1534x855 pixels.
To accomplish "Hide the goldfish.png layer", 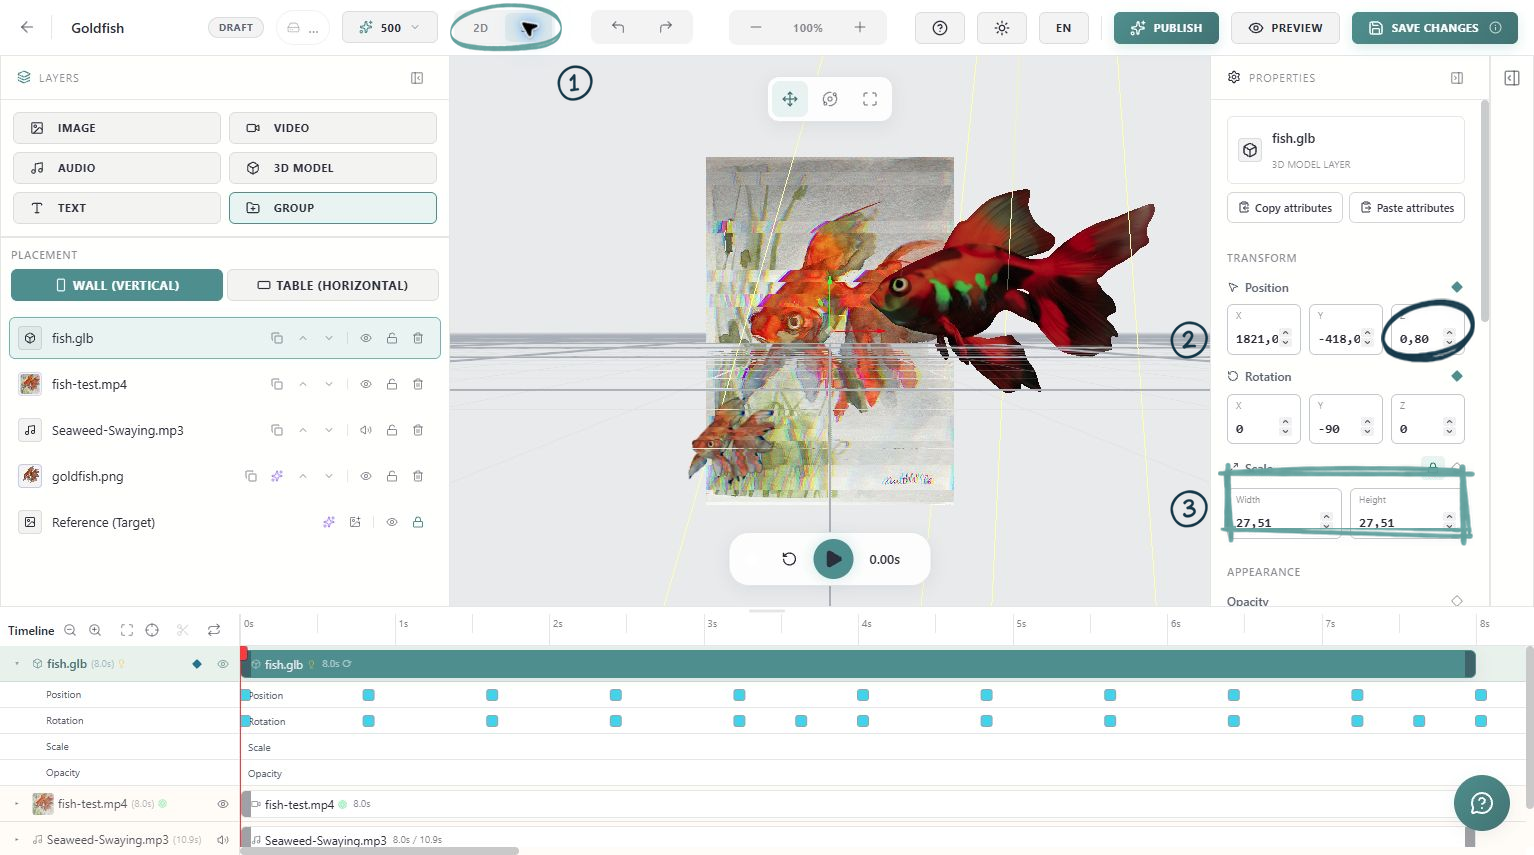I will click(x=366, y=476).
